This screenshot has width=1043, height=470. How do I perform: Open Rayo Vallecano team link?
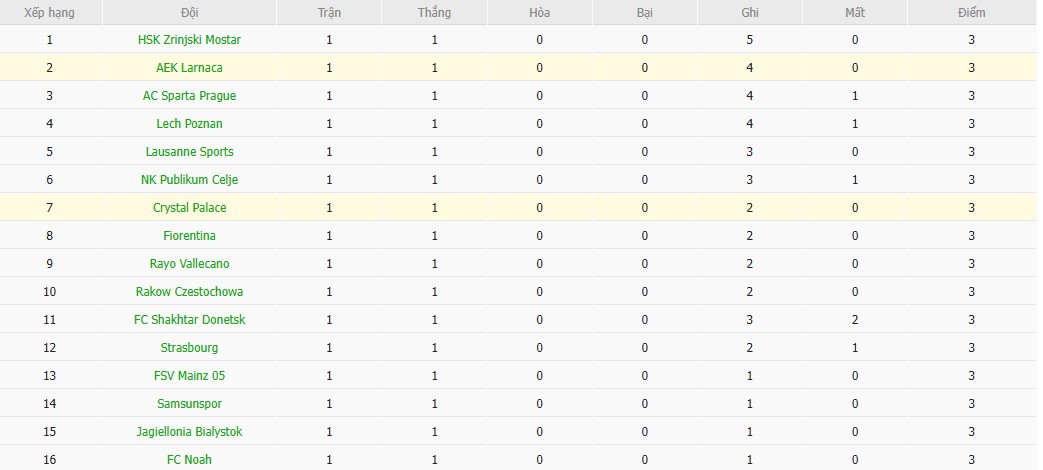click(189, 264)
